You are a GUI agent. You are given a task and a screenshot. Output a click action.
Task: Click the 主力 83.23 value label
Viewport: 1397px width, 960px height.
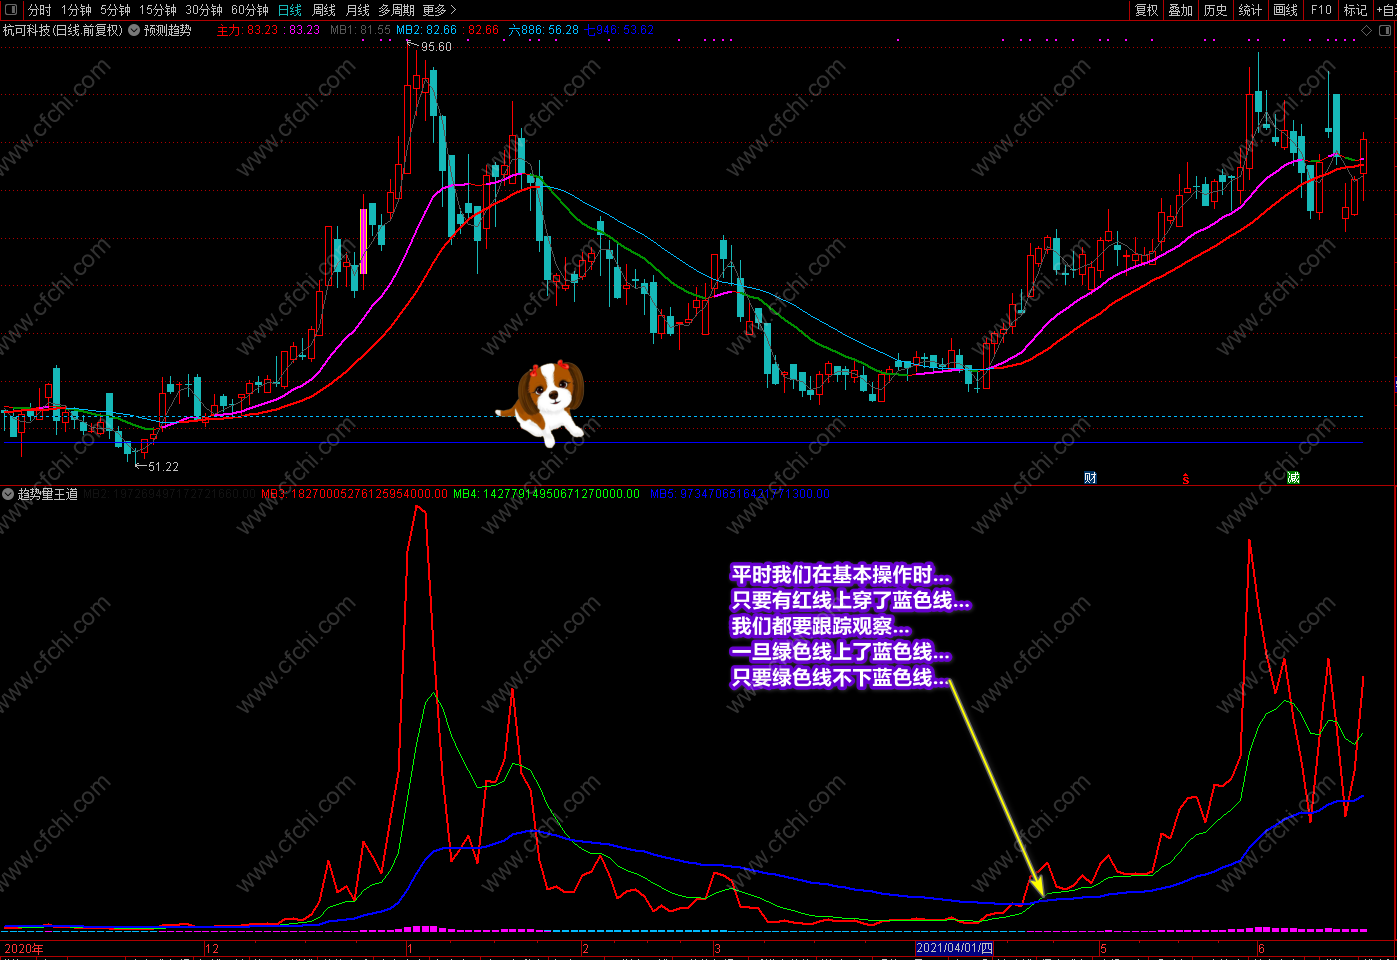[x=248, y=30]
